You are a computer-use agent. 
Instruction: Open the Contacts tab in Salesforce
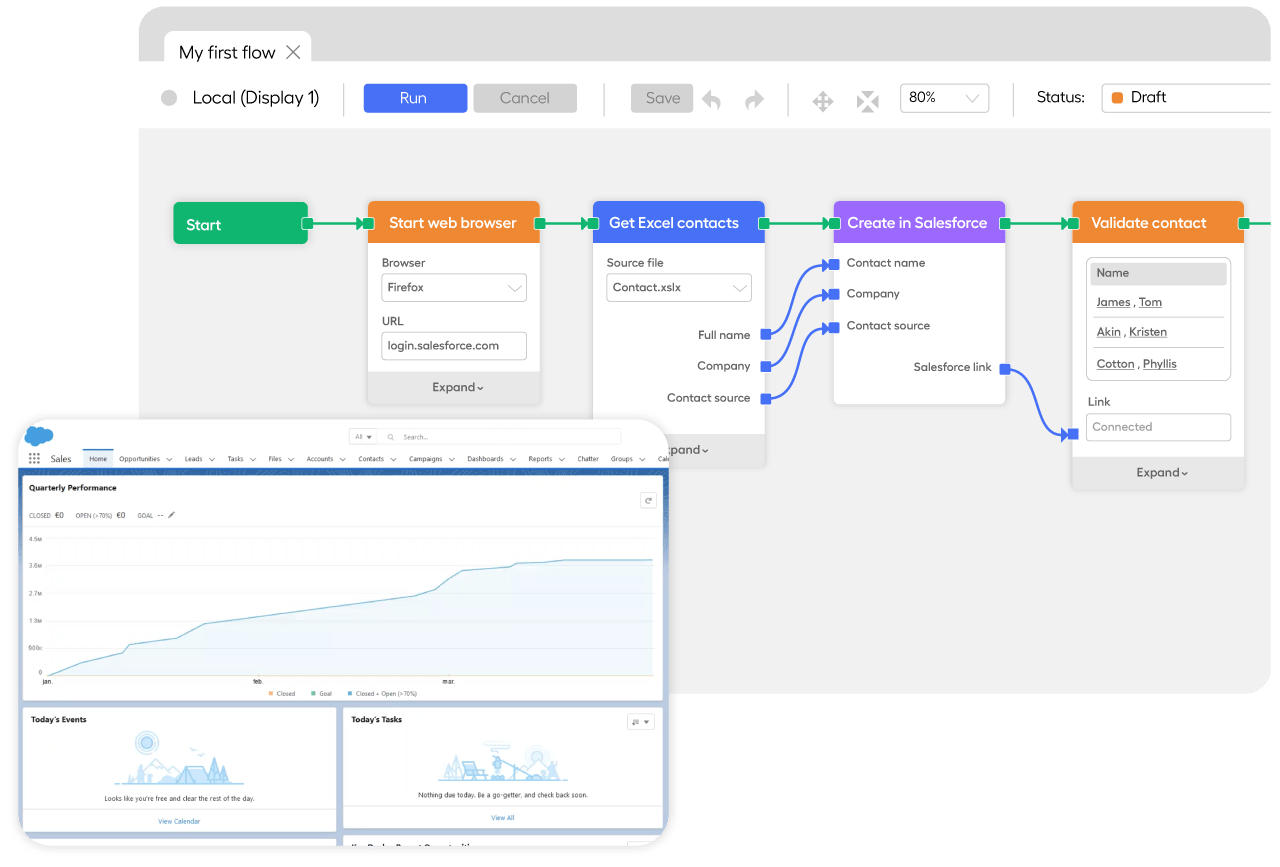(x=371, y=459)
